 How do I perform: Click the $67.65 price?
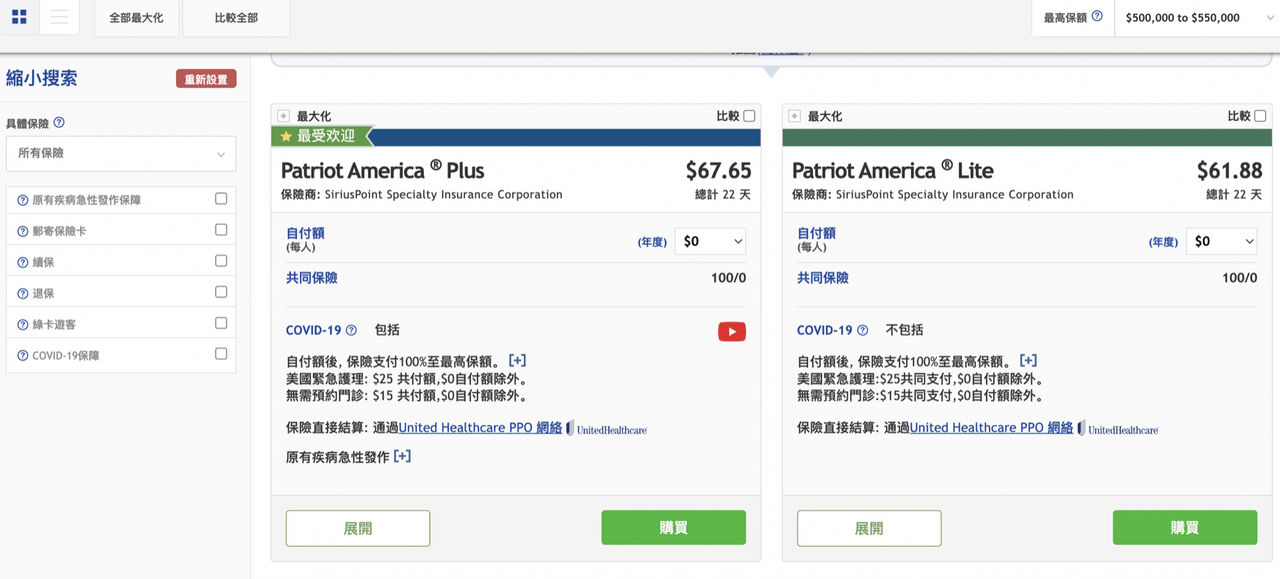(718, 171)
